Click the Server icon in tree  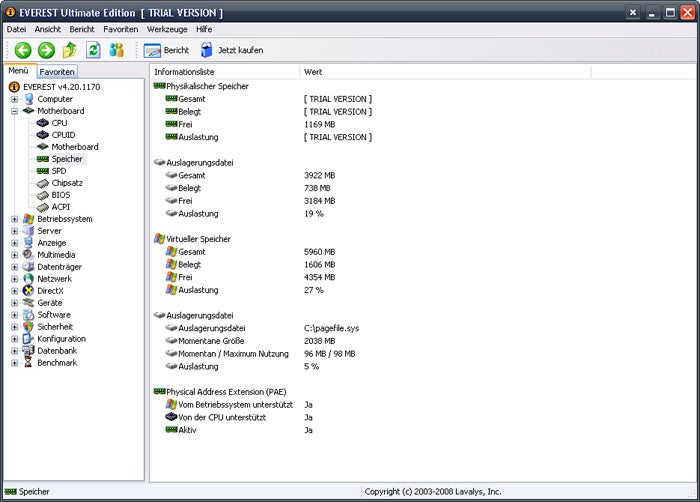pos(29,231)
